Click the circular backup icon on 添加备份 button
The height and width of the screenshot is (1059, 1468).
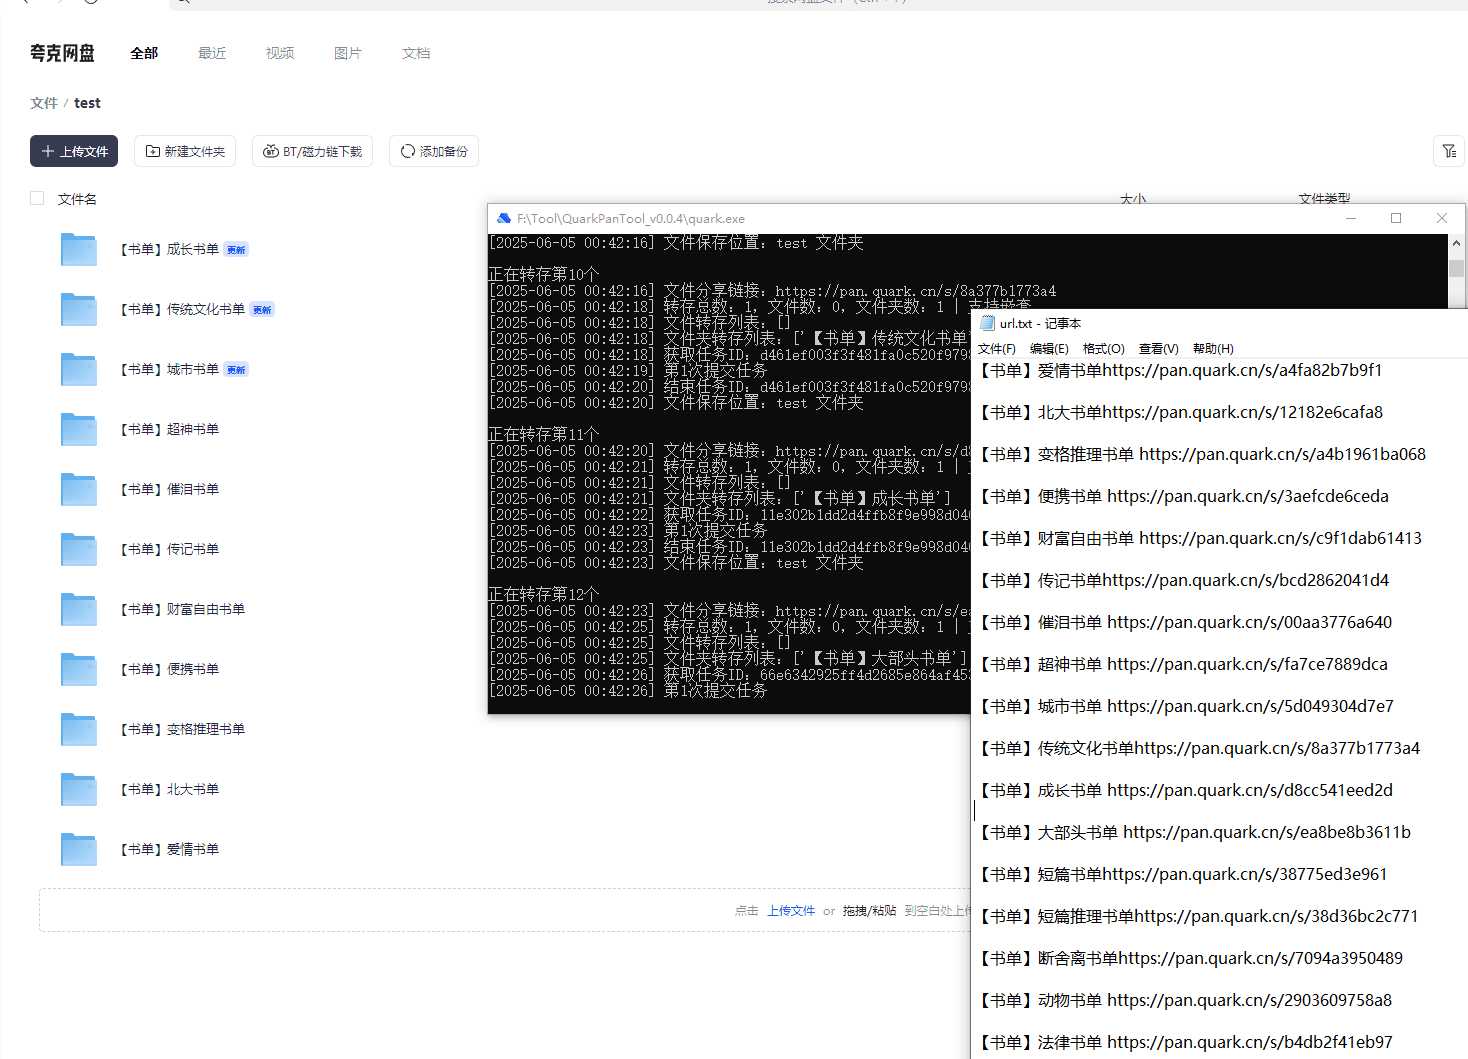(406, 151)
